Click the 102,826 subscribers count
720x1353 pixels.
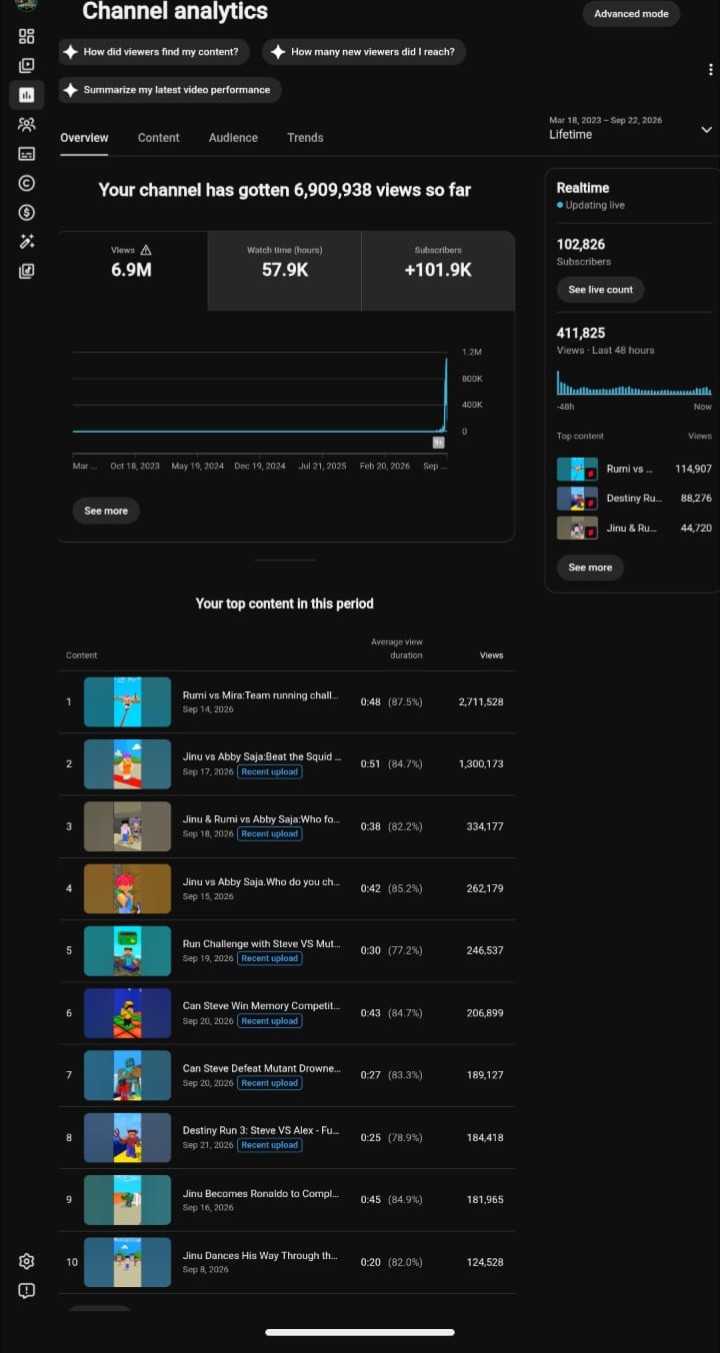(581, 244)
